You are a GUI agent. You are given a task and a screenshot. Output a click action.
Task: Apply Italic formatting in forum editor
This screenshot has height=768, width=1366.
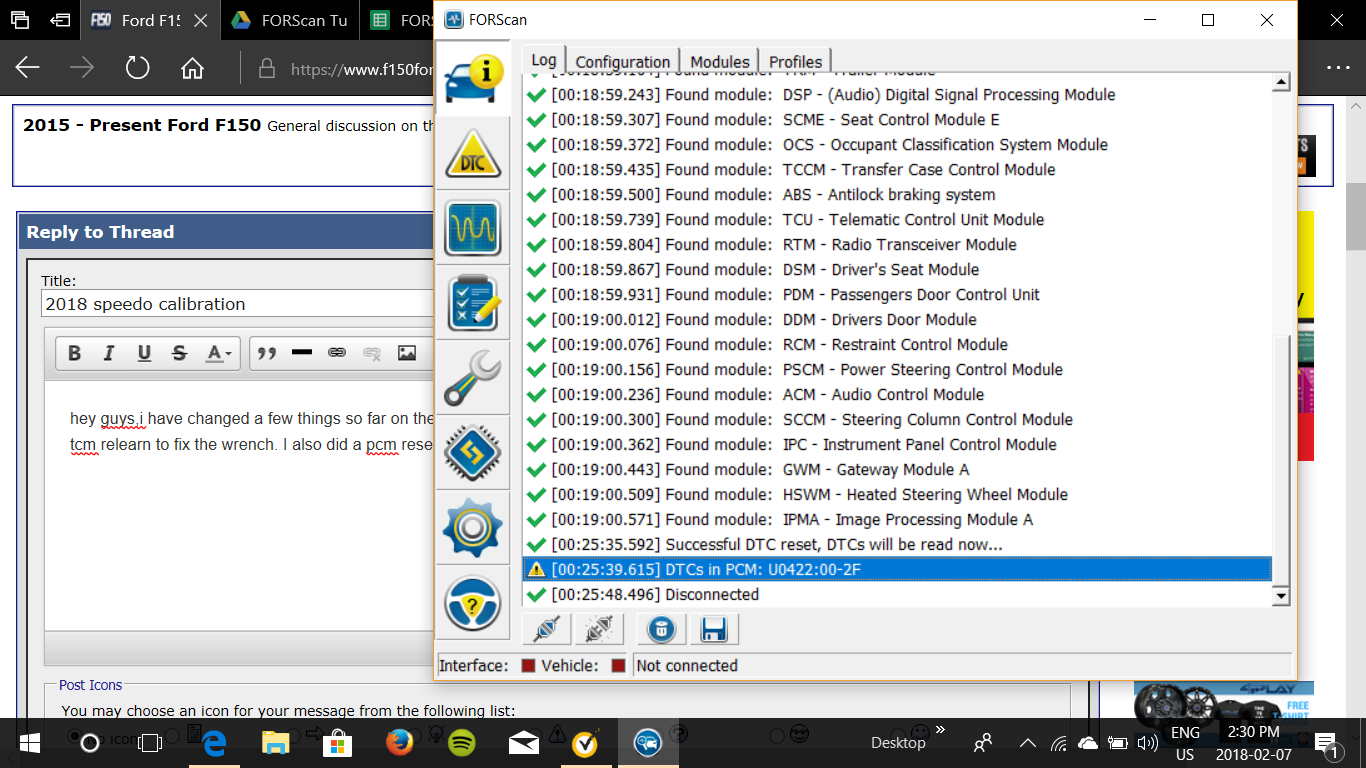[x=109, y=353]
